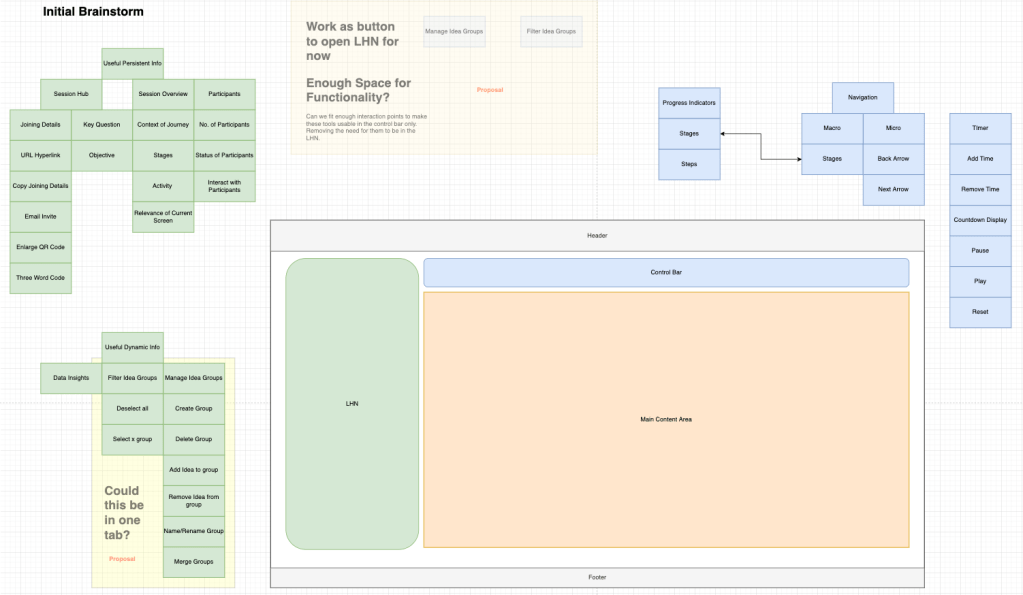Screen dimensions: 1023x595
Task: Select the Play box in Timer column
Action: tap(980, 281)
